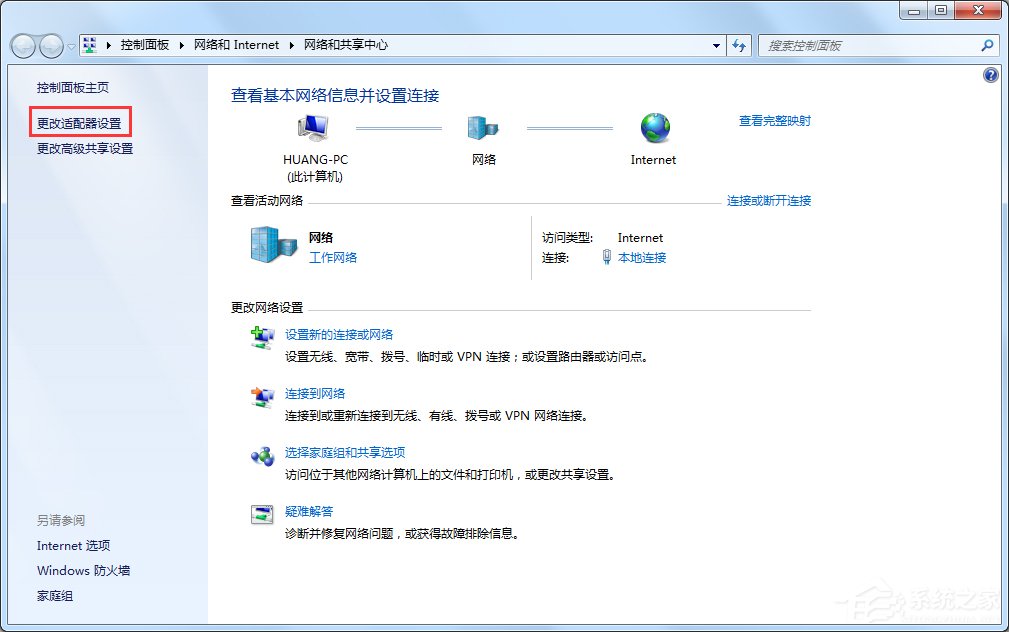Click the 网络 icon in the network map
1009x632 pixels.
483,127
